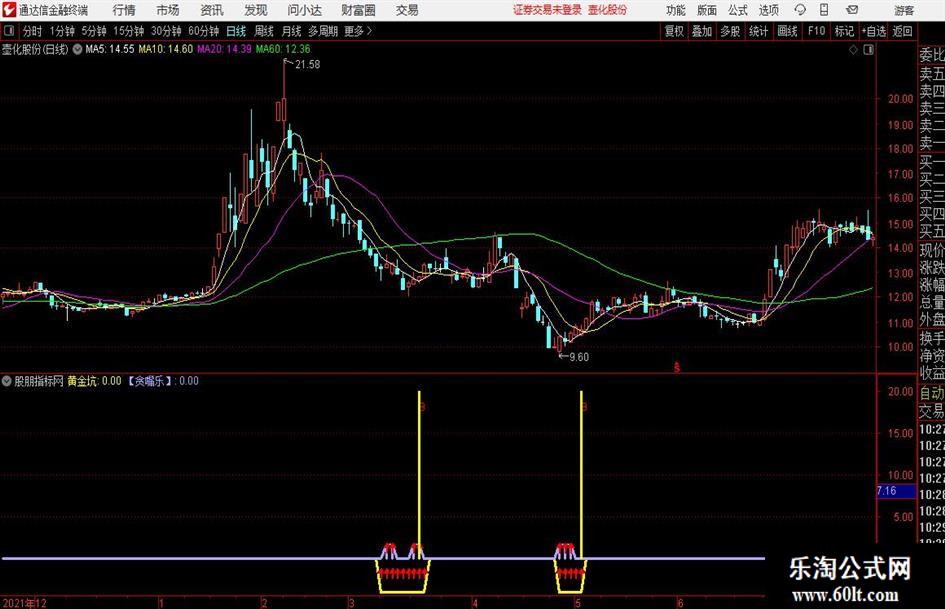The height and width of the screenshot is (609, 945).
Task: Click the 【贪嘴乐】: 0.00 indicator value
Action: click(x=162, y=381)
